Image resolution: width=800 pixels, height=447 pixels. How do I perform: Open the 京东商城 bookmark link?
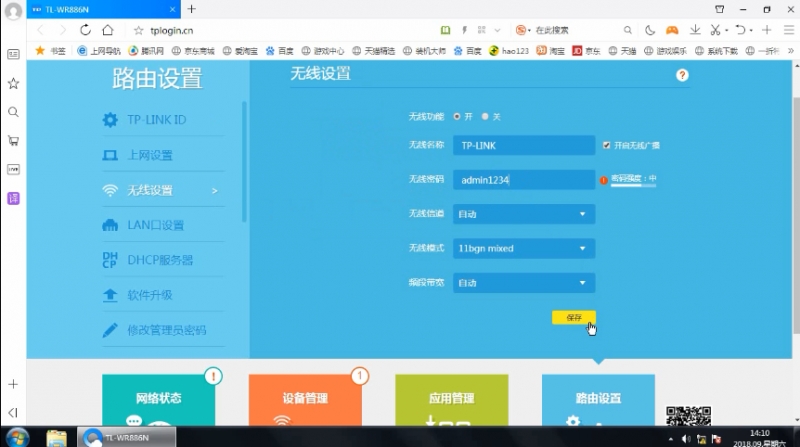(x=193, y=51)
